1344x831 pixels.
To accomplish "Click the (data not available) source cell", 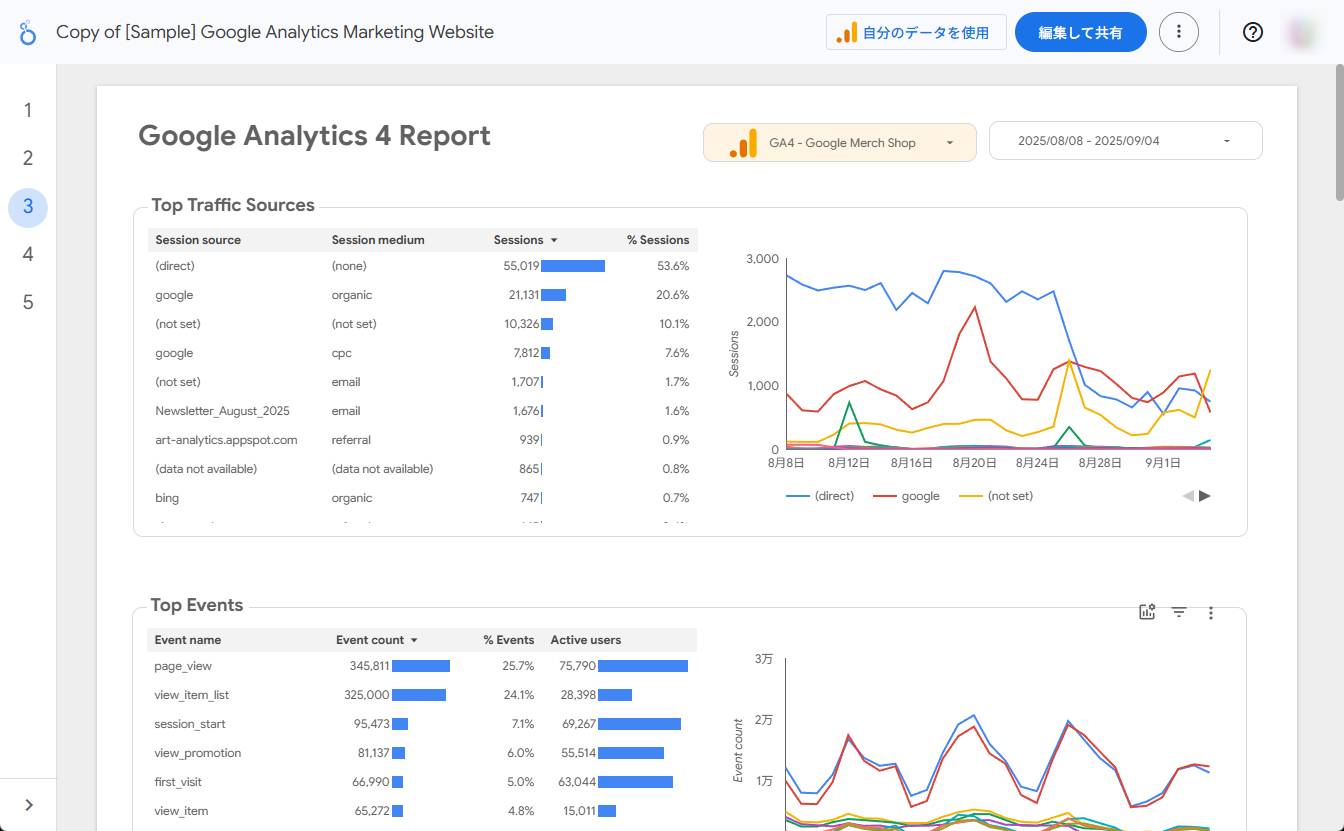I will pos(206,469).
